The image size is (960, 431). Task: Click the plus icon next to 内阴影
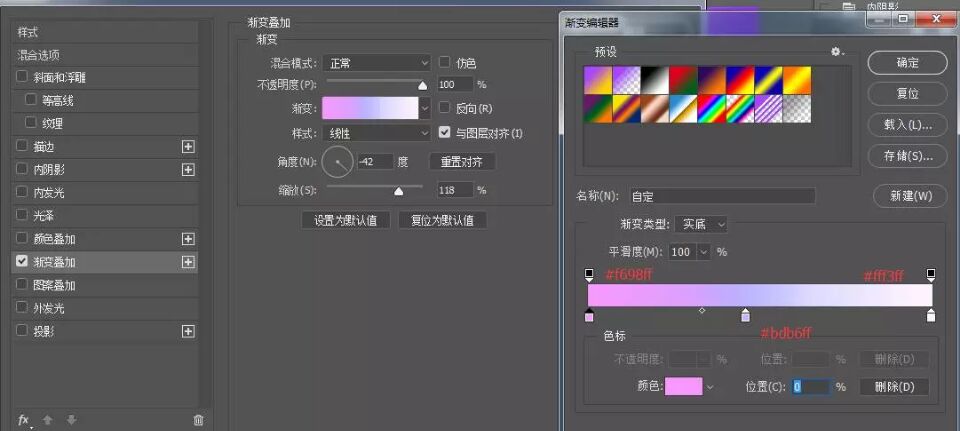pos(188,170)
